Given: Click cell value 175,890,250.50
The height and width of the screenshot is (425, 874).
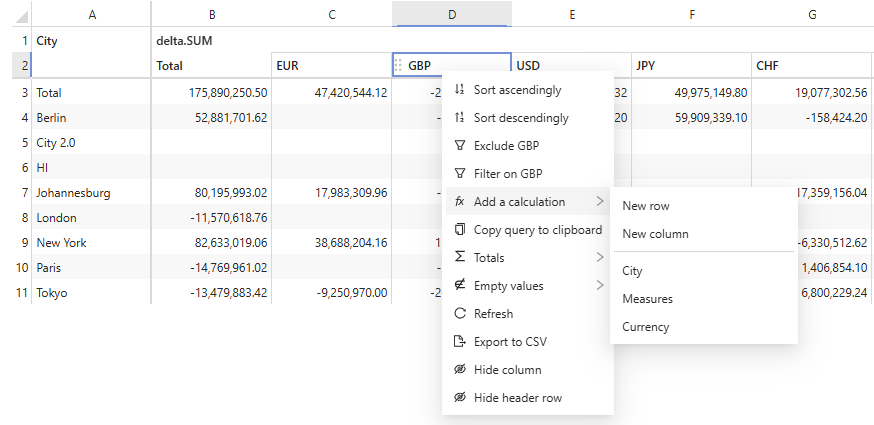Looking at the screenshot, I should point(228,93).
